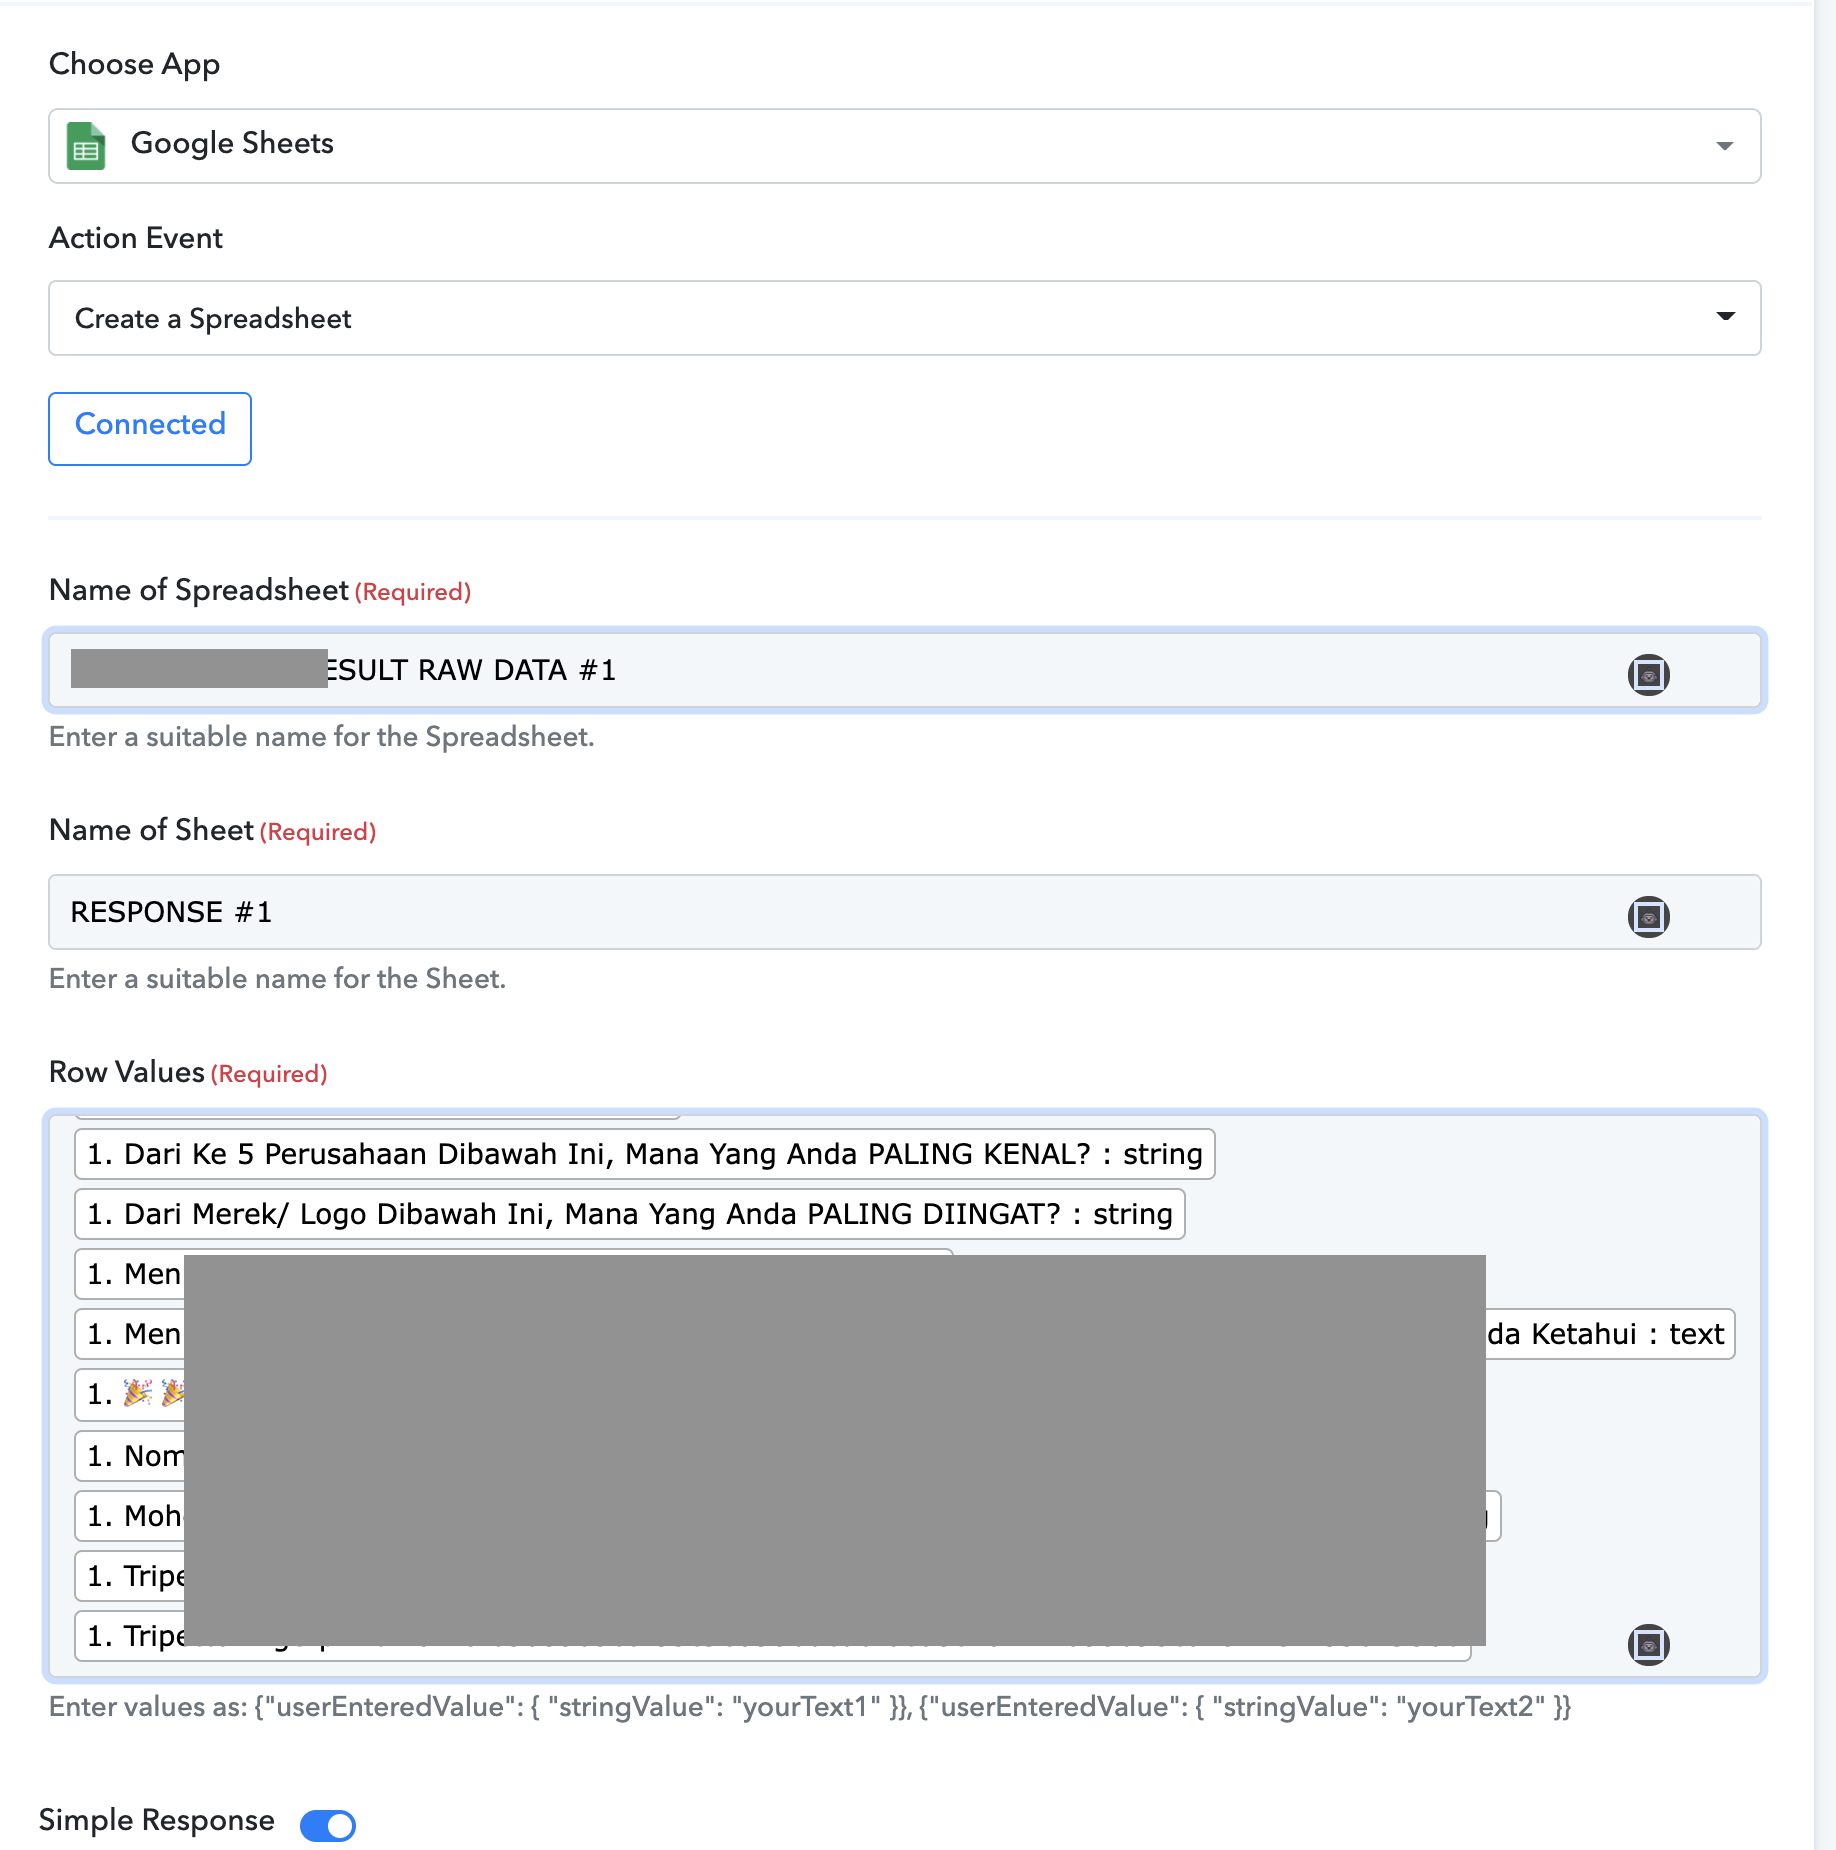Screen dimensions: 1836x1850
Task: Click the Connected button
Action: (x=150, y=428)
